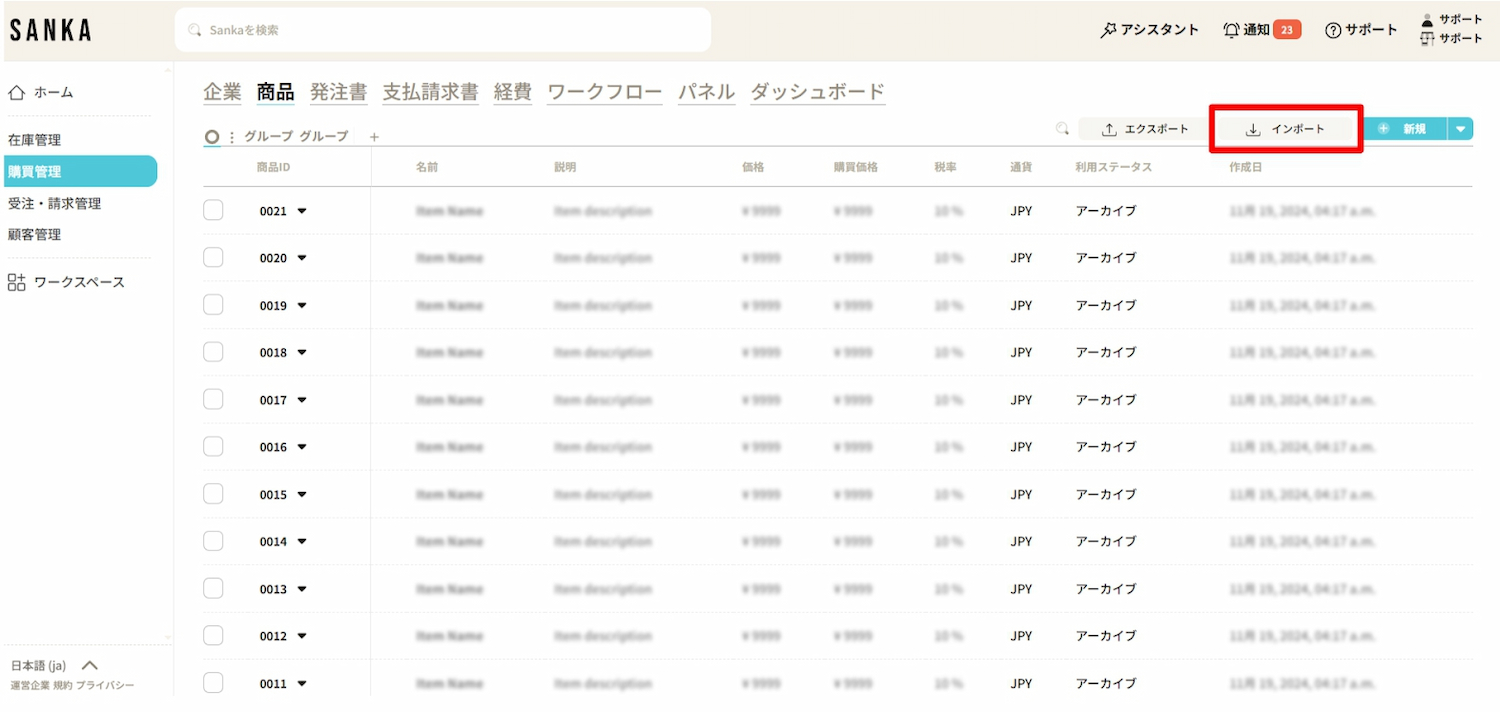Open the three-dot view options menu
Image resolution: width=1500 pixels, height=712 pixels.
[x=232, y=137]
